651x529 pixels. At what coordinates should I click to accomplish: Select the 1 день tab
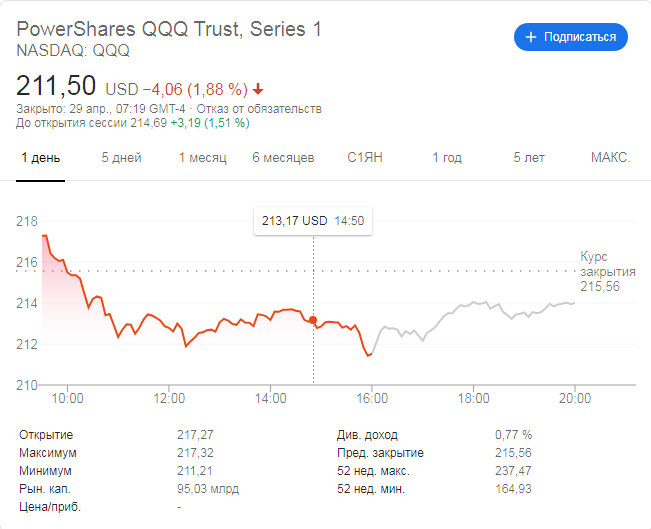pos(40,158)
